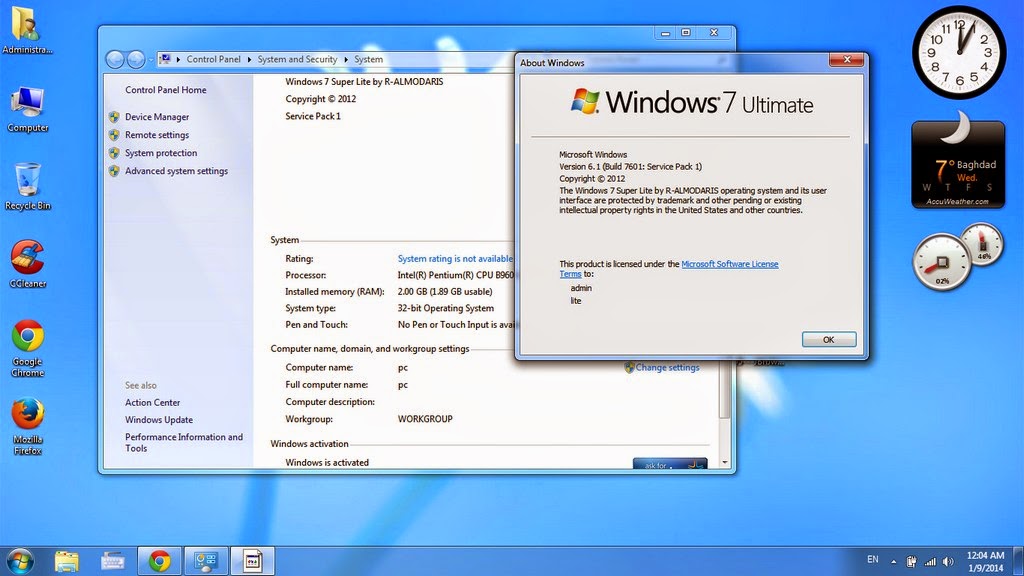Viewport: 1024px width, 576px height.
Task: Click the Forward arrow in System window
Action: 136,59
